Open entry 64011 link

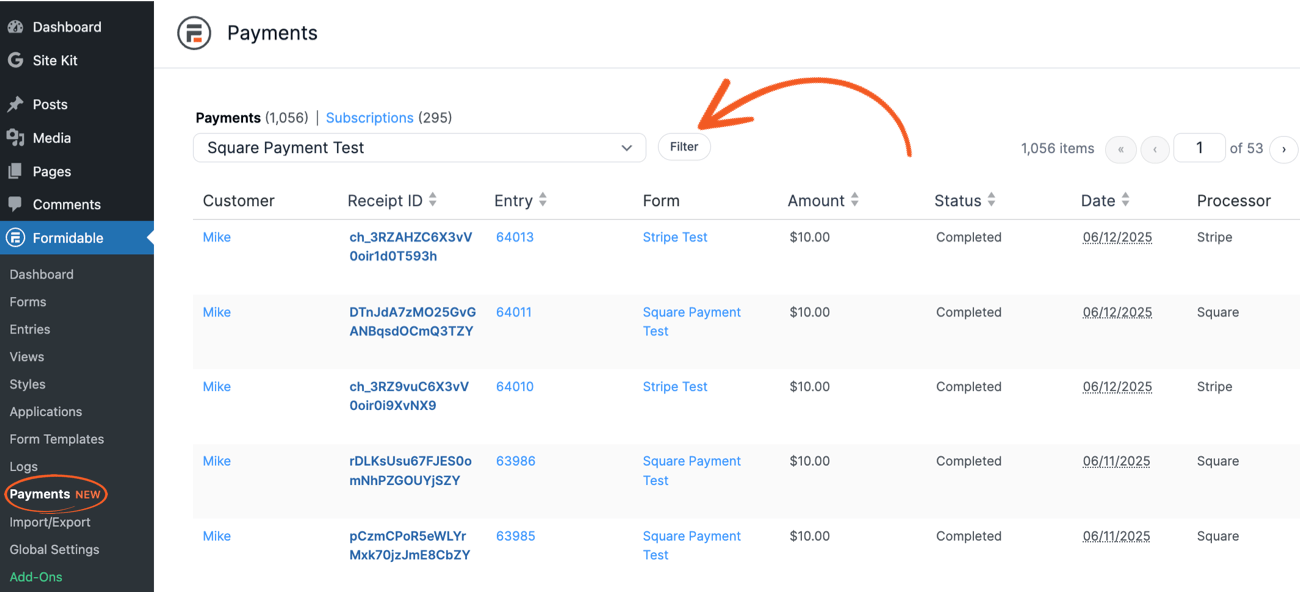click(514, 313)
